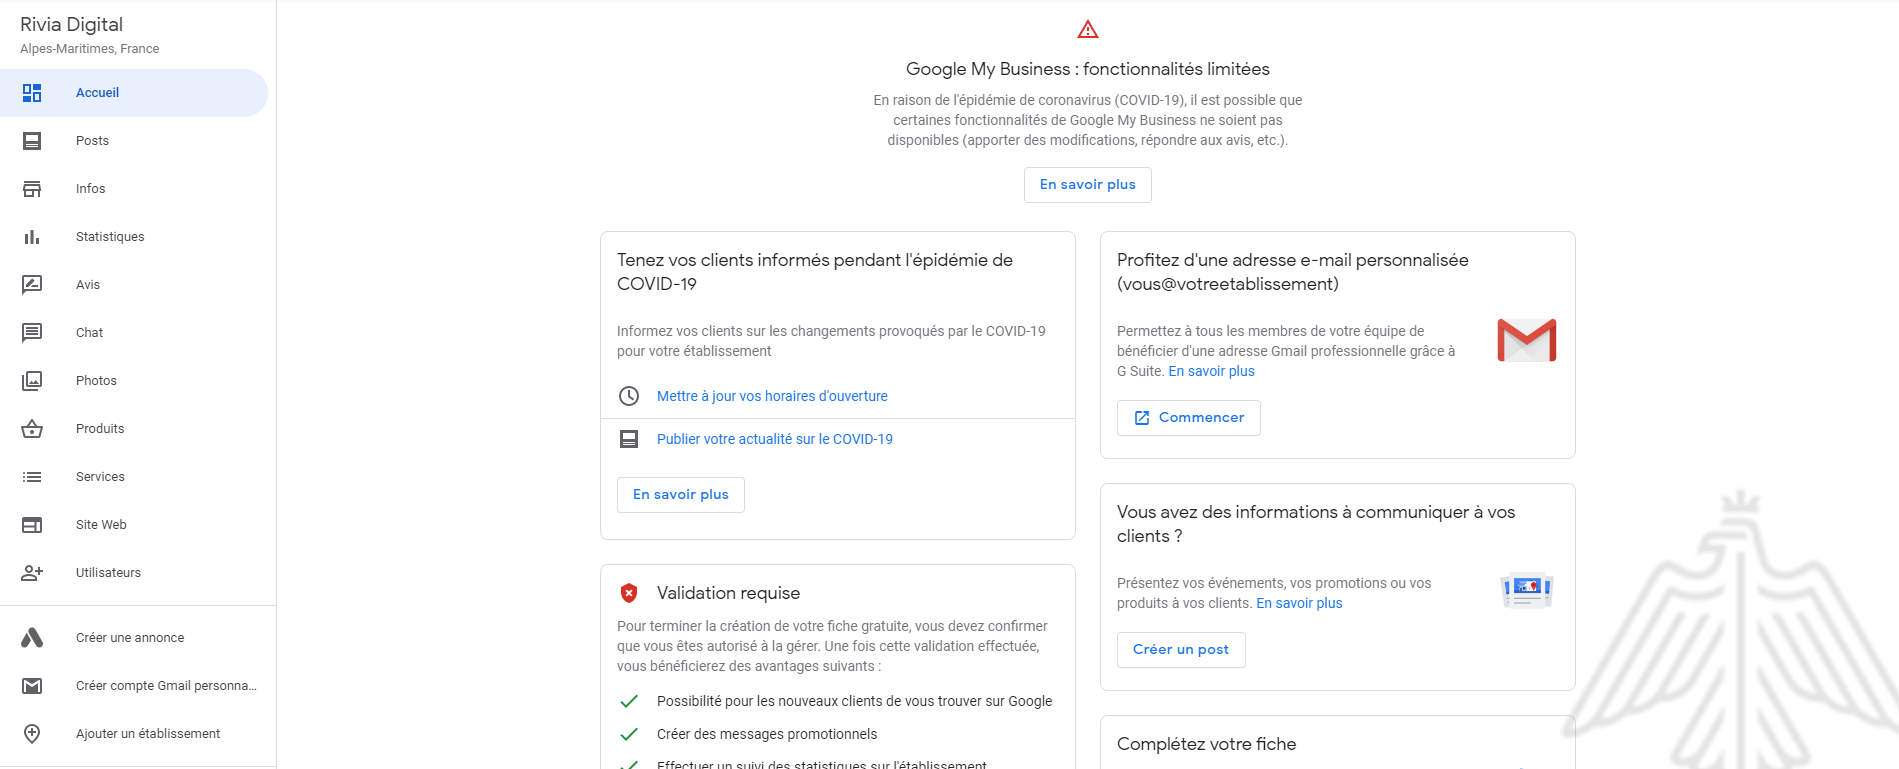The height and width of the screenshot is (769, 1899).
Task: Click the Complétez votre fiche heading
Action: point(1207,744)
